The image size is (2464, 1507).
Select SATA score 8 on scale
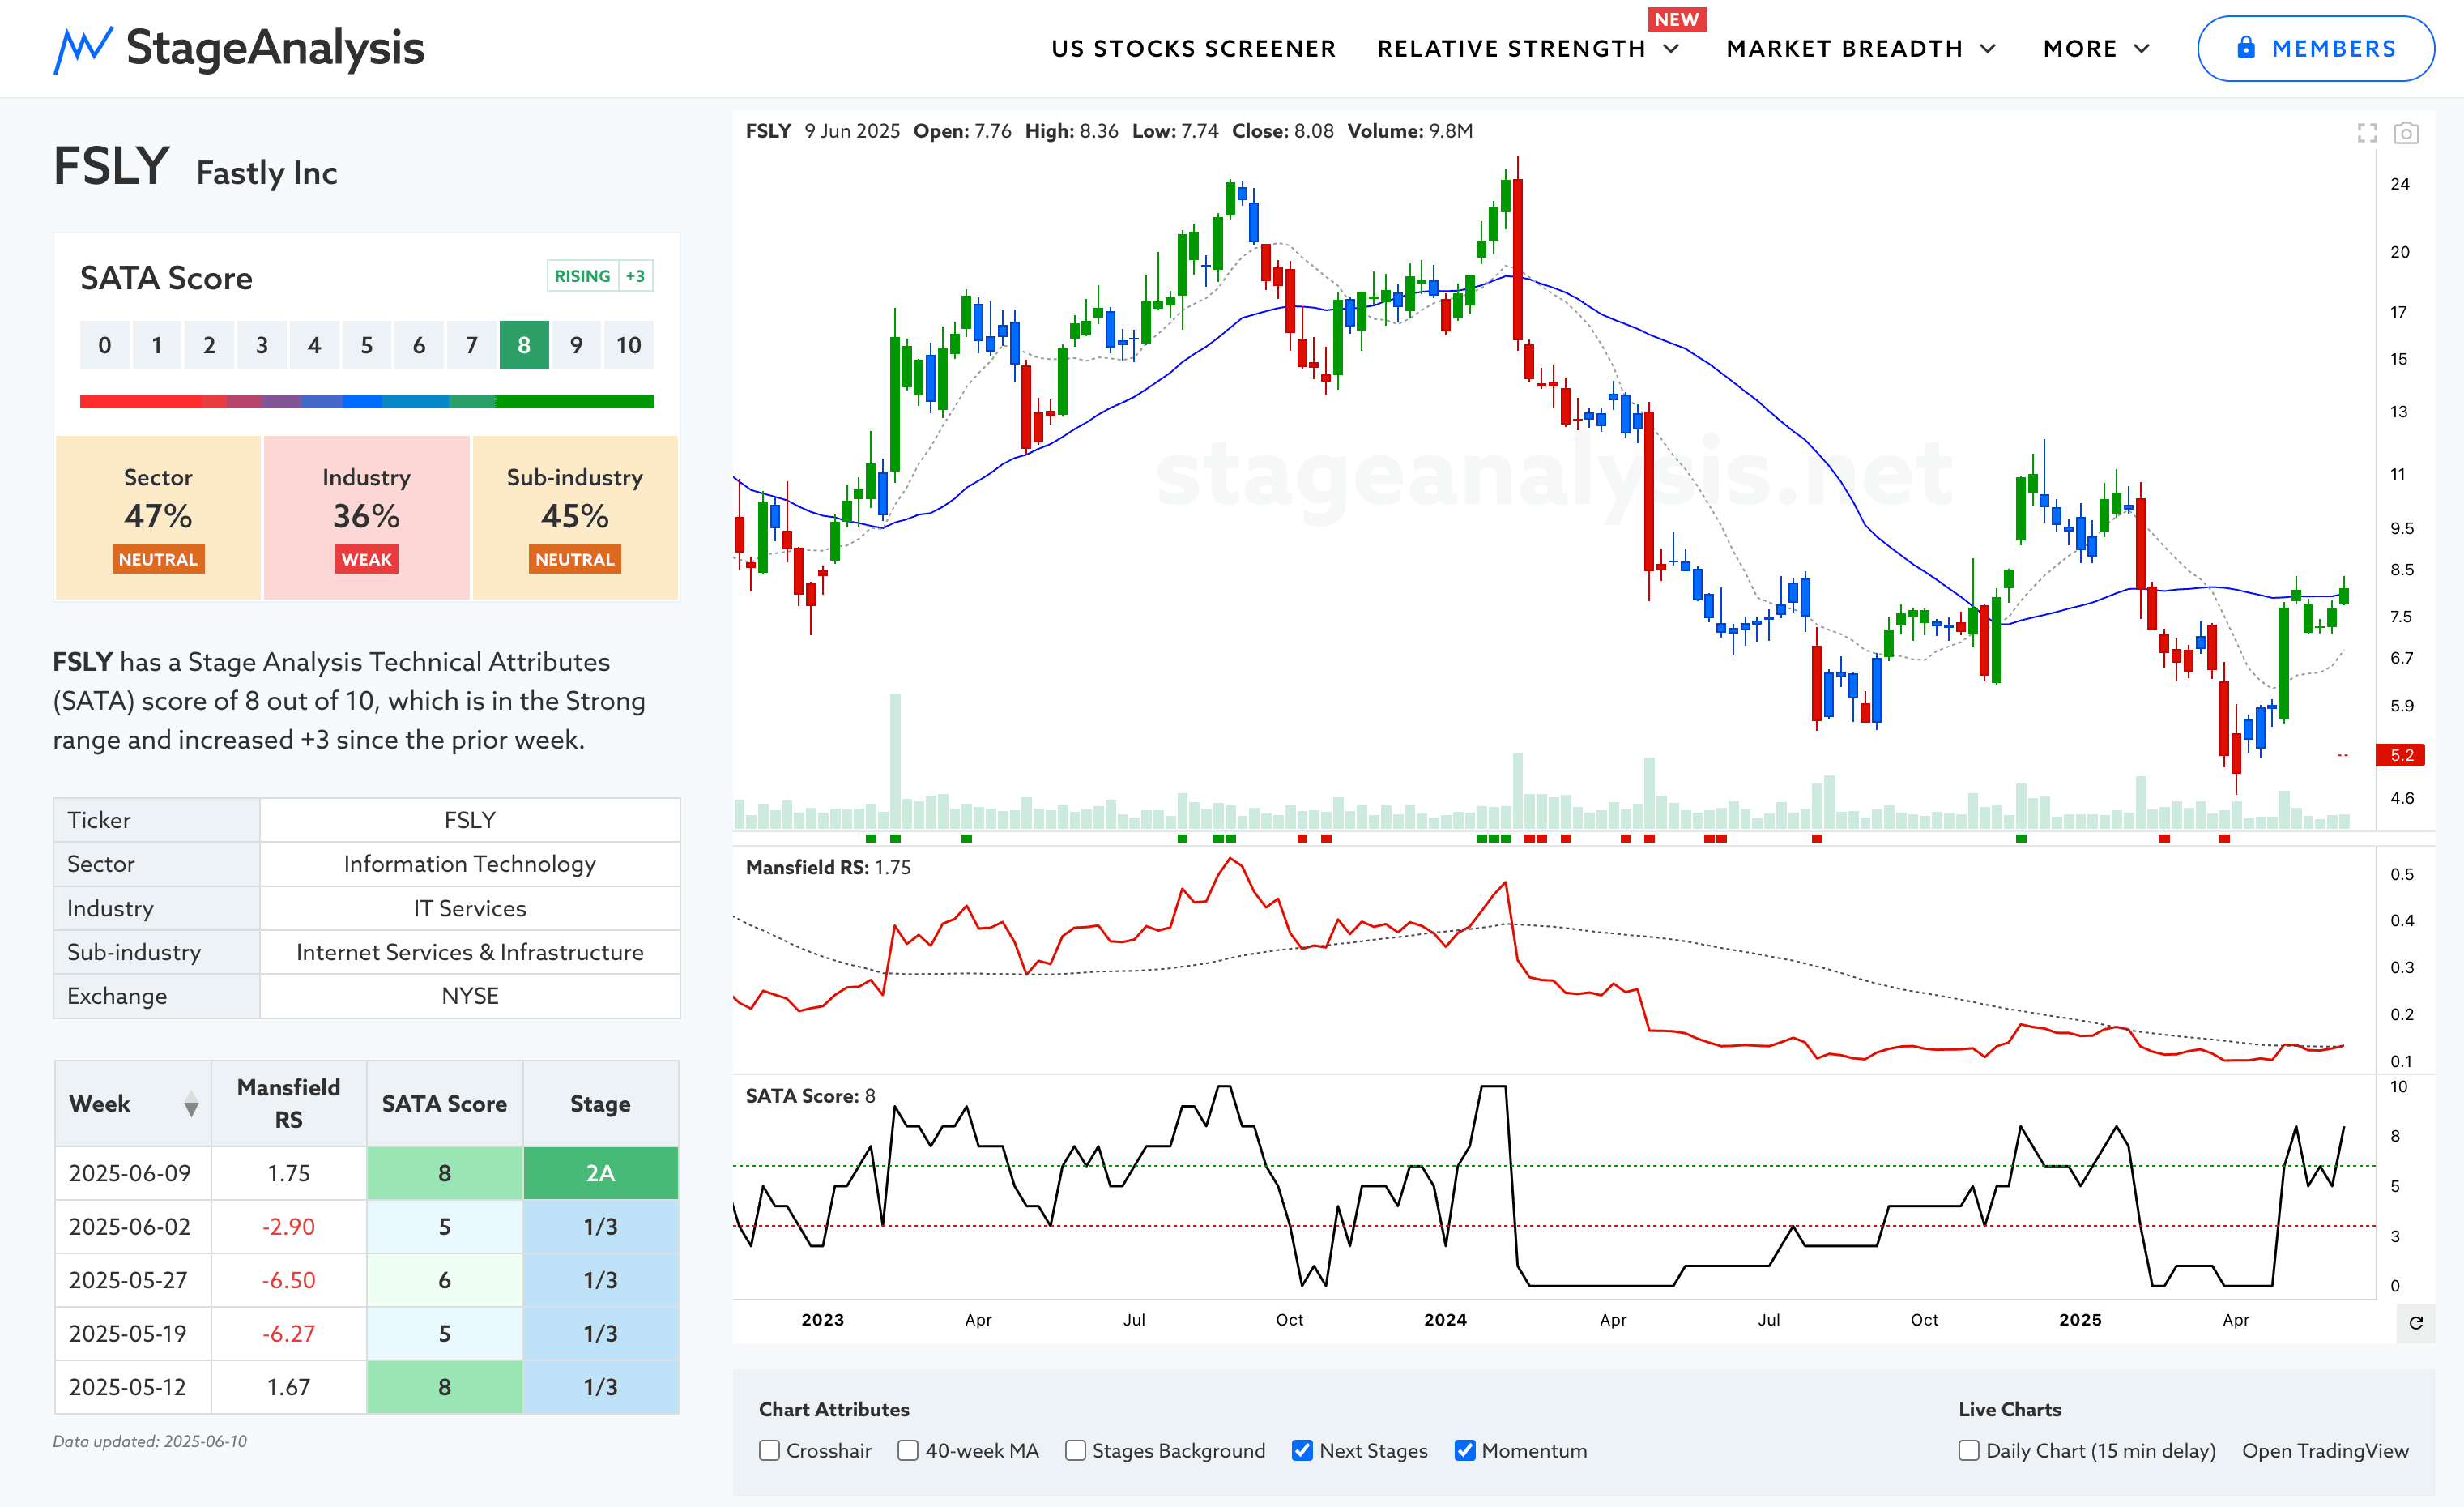tap(524, 345)
